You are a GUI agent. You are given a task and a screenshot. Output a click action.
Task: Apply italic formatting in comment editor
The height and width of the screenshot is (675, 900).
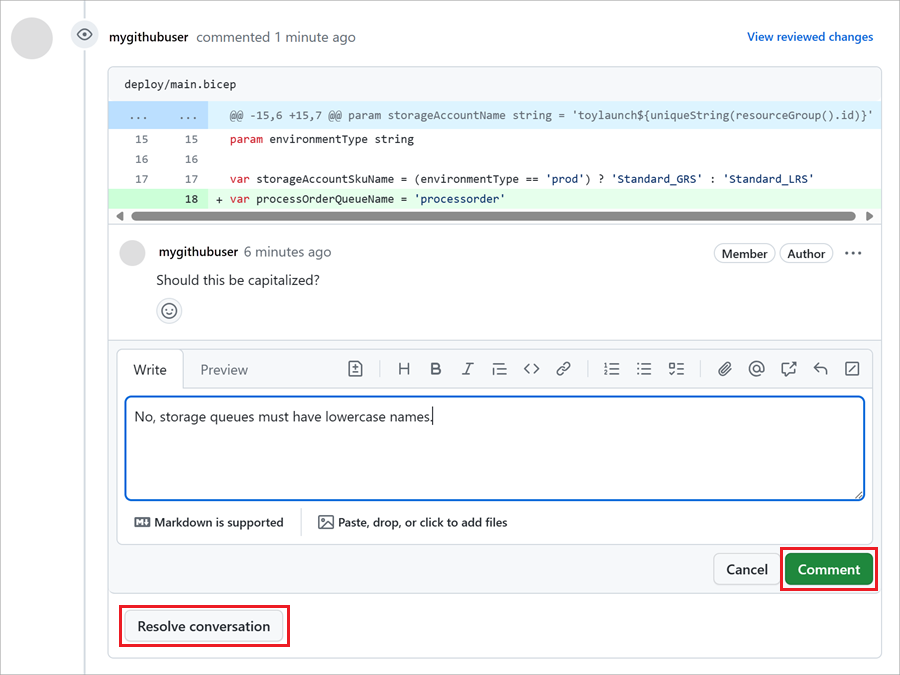point(468,368)
